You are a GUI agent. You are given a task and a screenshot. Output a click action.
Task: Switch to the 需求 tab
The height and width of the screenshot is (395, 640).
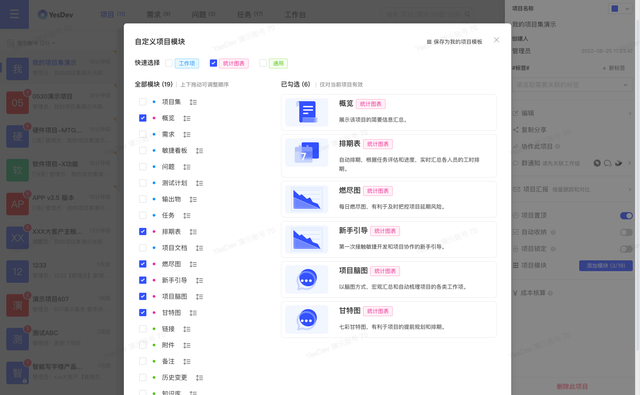[158, 15]
